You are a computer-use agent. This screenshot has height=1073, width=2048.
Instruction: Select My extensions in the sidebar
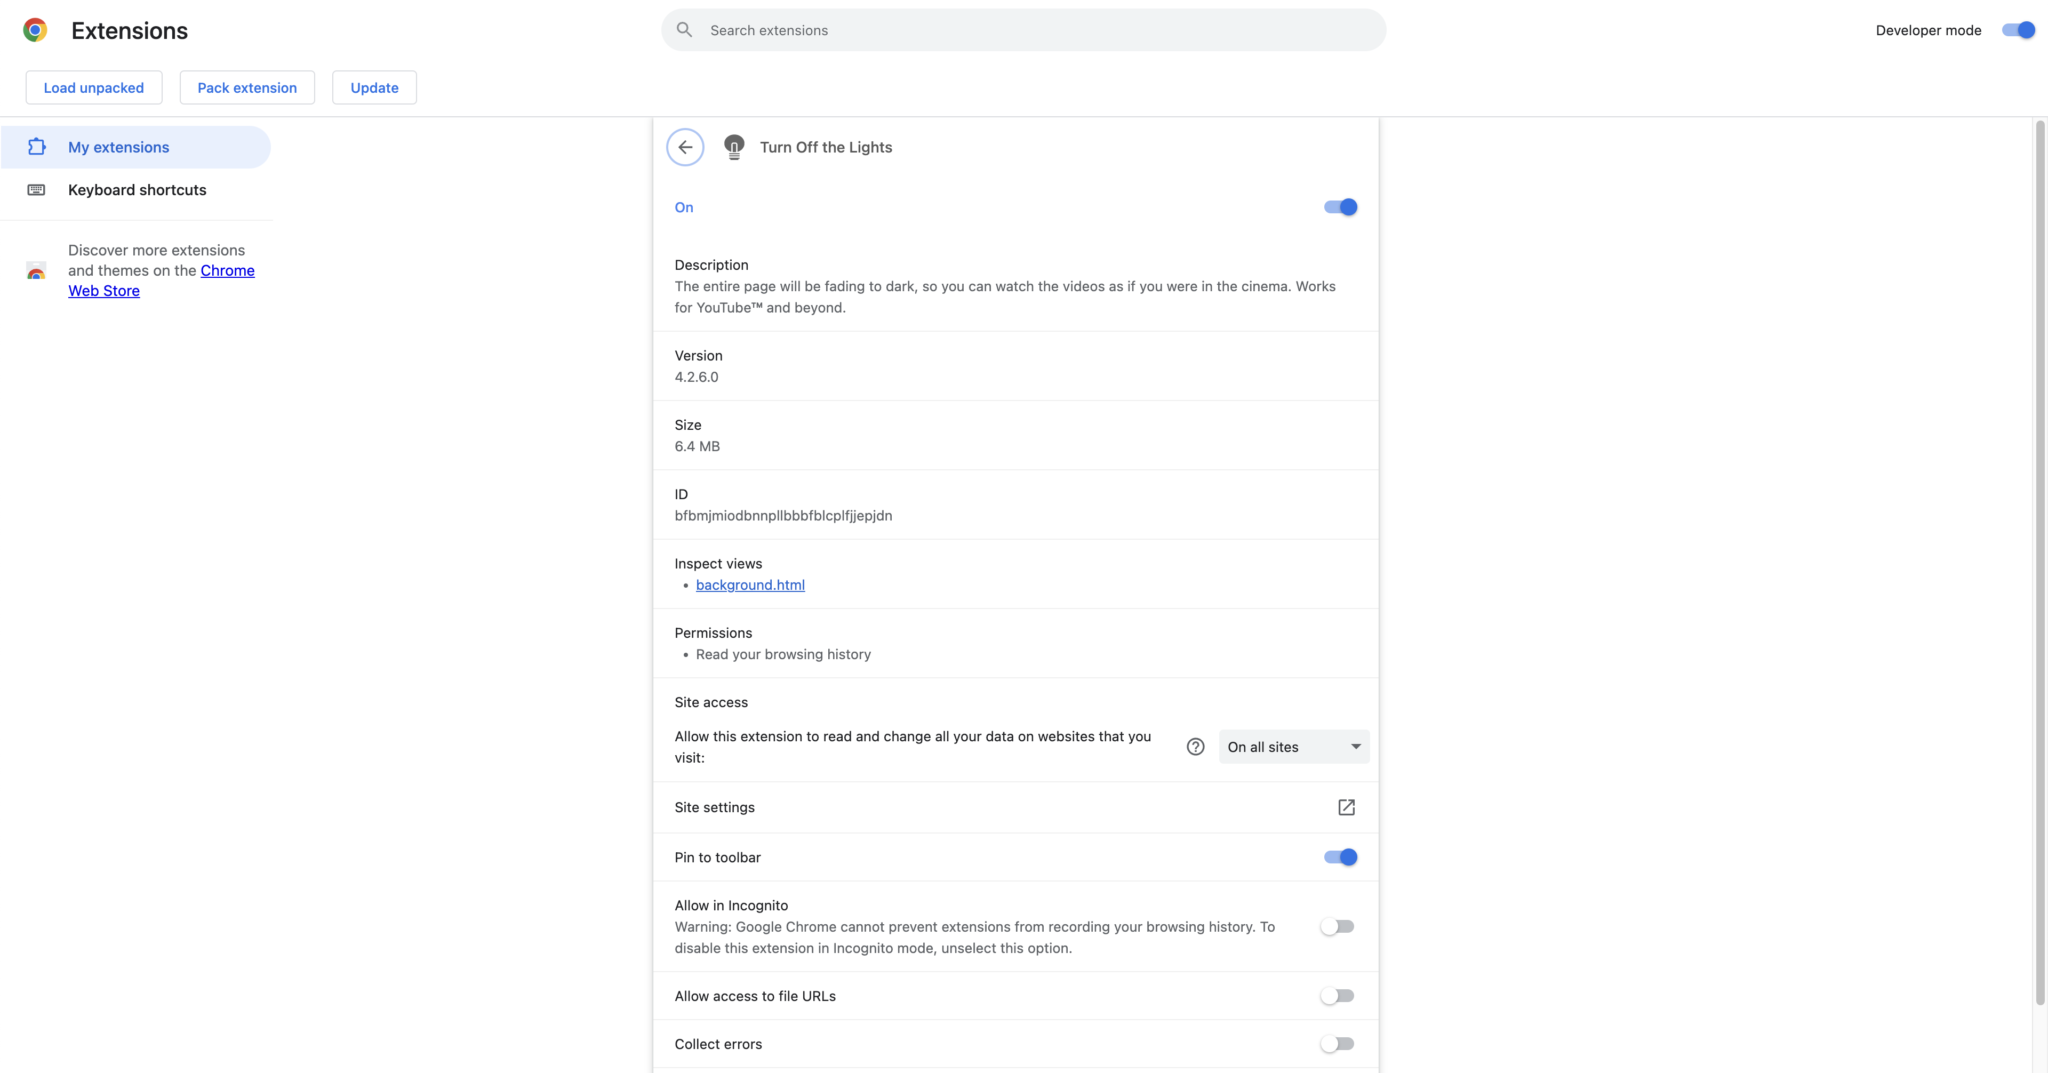point(119,146)
